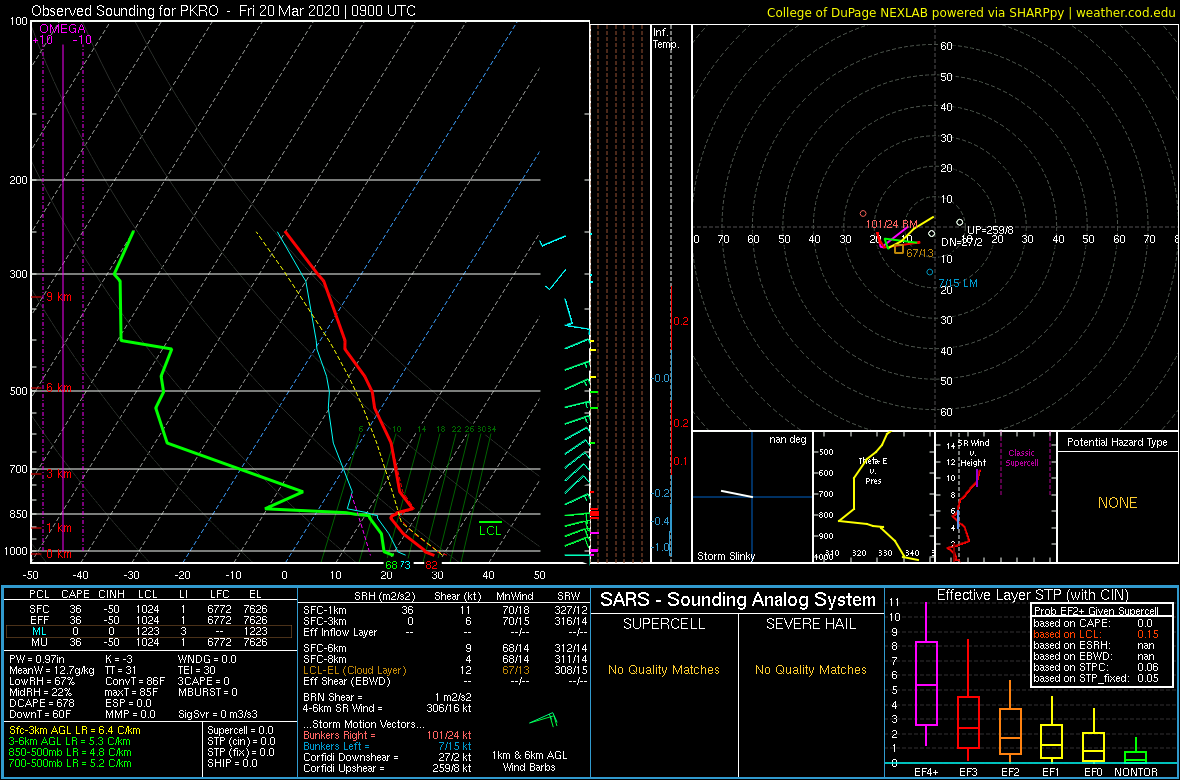Screen dimensions: 1180x780
Task: Click the weather.cod.edu NEXLAB credit text
Action: pos(971,11)
